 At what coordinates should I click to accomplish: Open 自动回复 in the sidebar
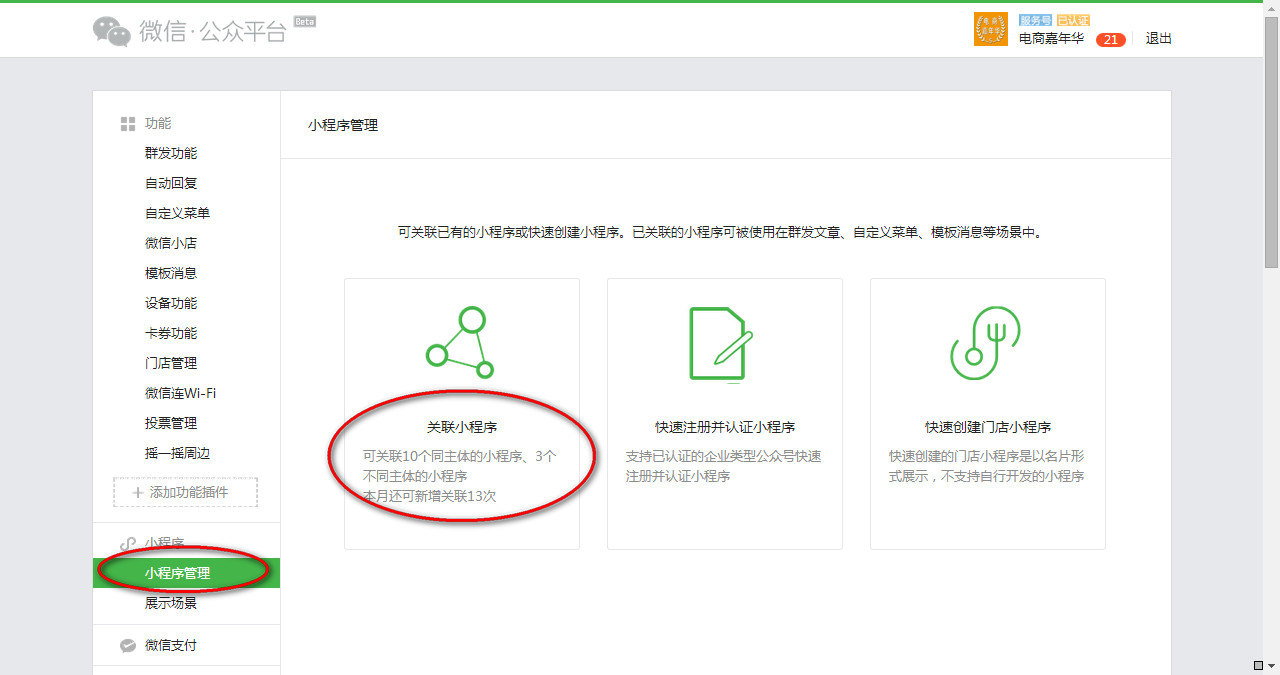pos(171,184)
